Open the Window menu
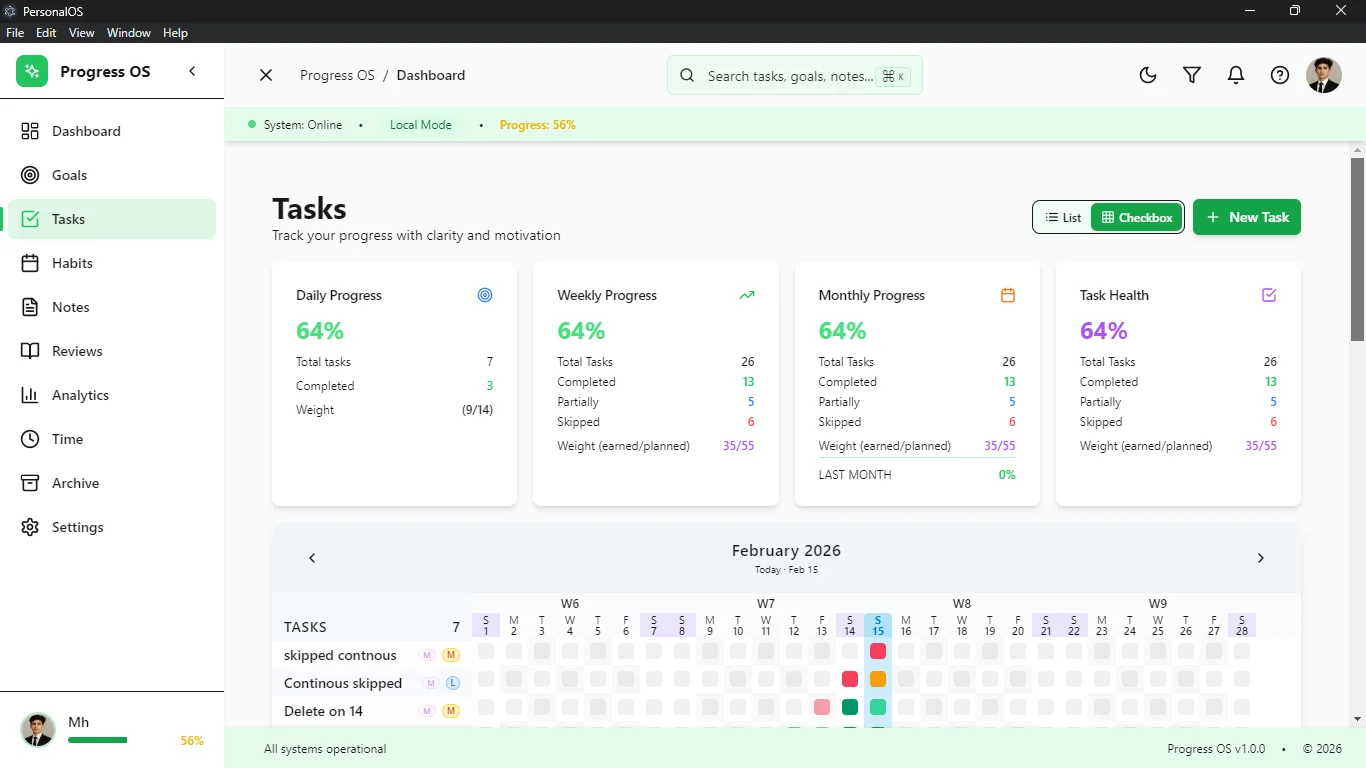 (x=129, y=33)
